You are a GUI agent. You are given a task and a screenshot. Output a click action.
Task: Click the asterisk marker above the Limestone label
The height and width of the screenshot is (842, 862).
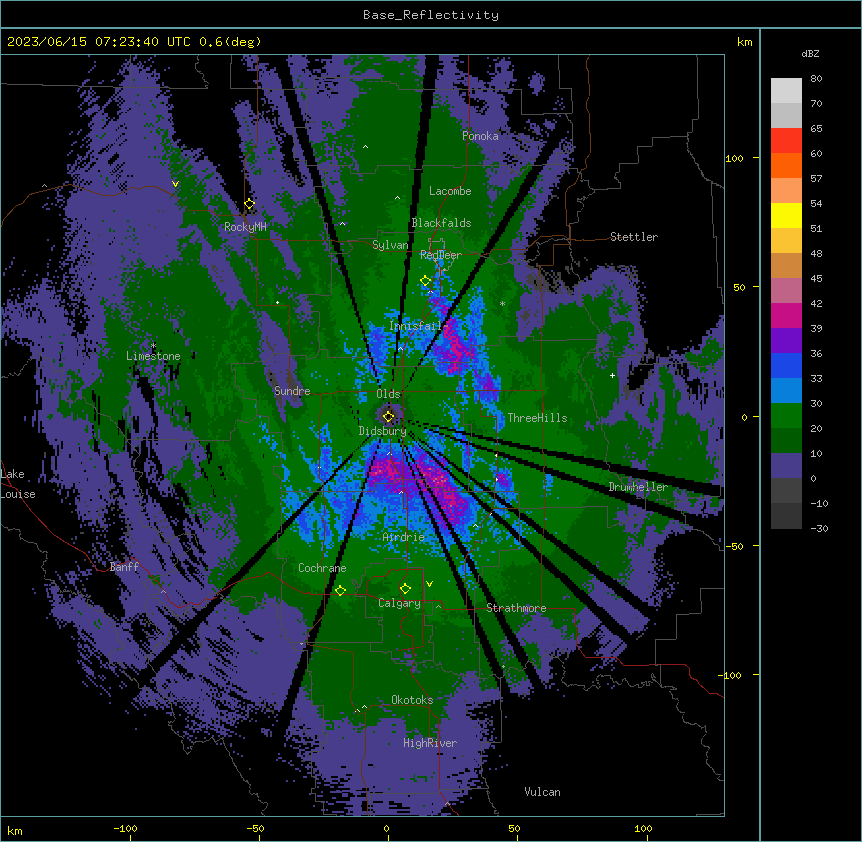(153, 346)
